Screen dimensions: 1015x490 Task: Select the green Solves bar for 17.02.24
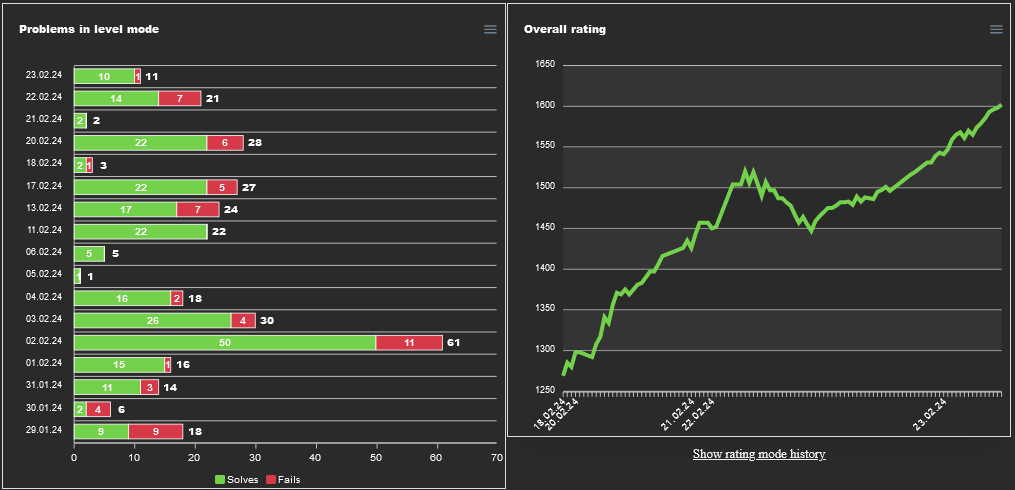click(x=141, y=187)
